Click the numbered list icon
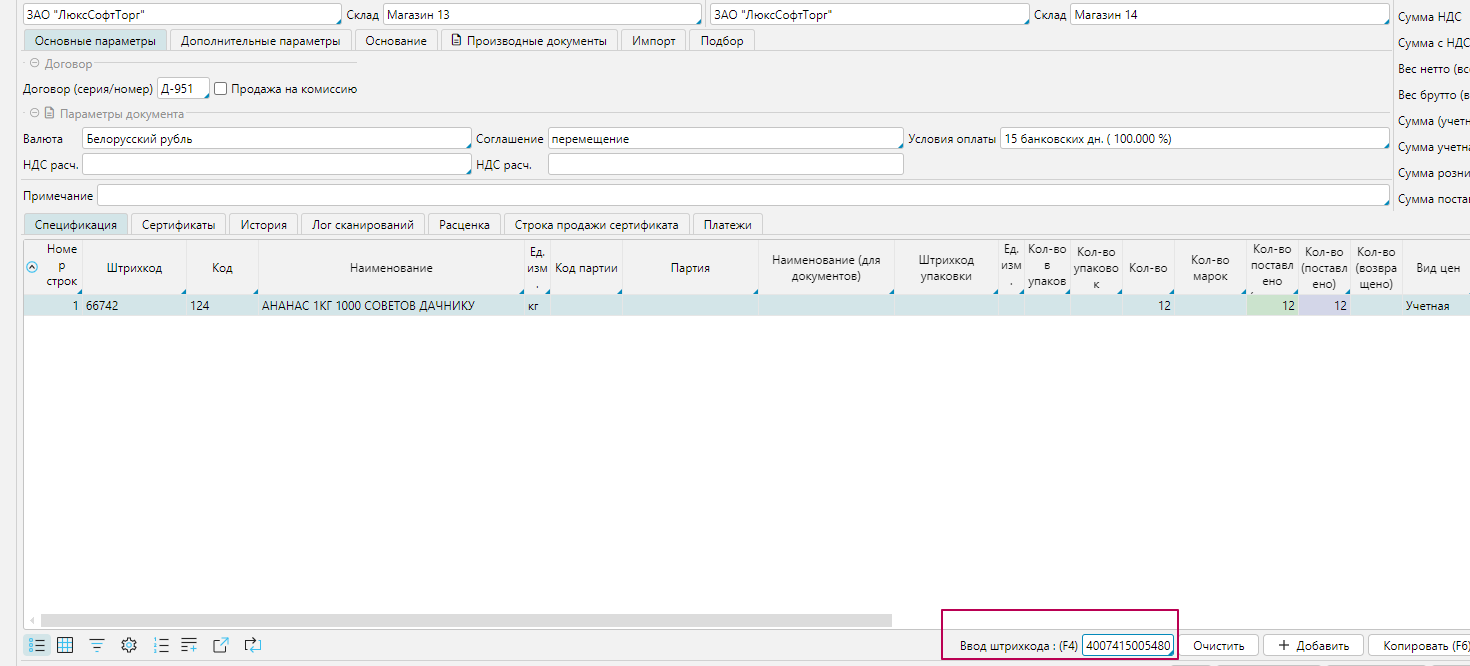This screenshot has width=1470, height=666. tap(161, 645)
